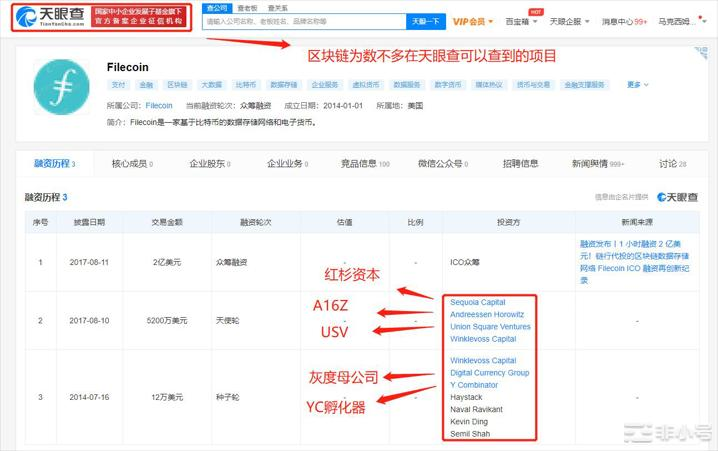Open the Filecoin ICO financing news source link
Screen dimensions: 718x451
tap(634, 262)
